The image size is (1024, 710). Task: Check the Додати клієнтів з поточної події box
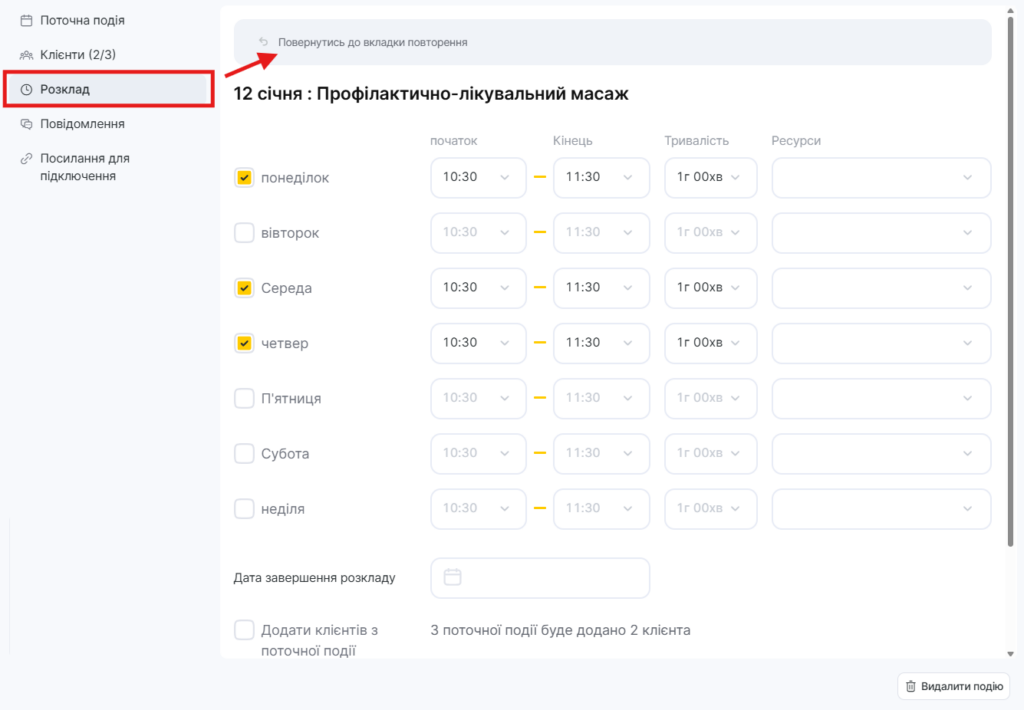coord(244,630)
